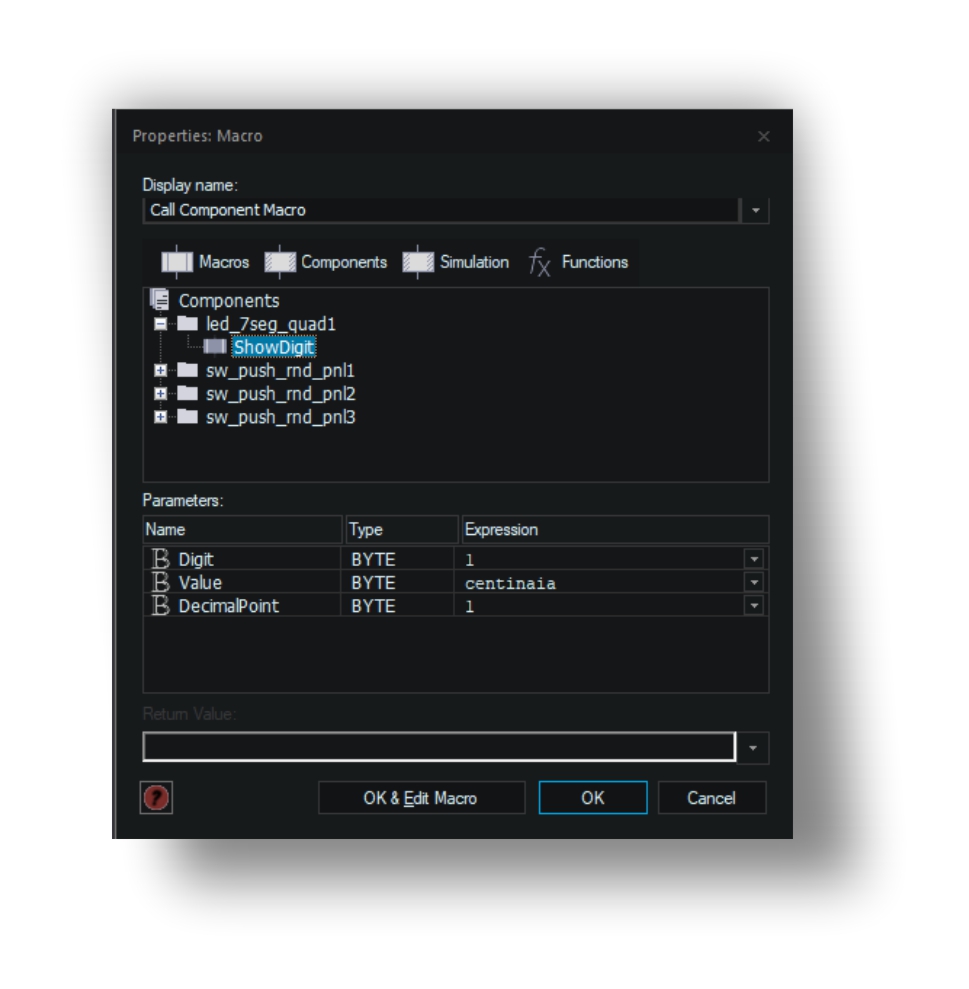Click the ShowDigit macro icon
This screenshot has width=969, height=989.
coord(215,347)
